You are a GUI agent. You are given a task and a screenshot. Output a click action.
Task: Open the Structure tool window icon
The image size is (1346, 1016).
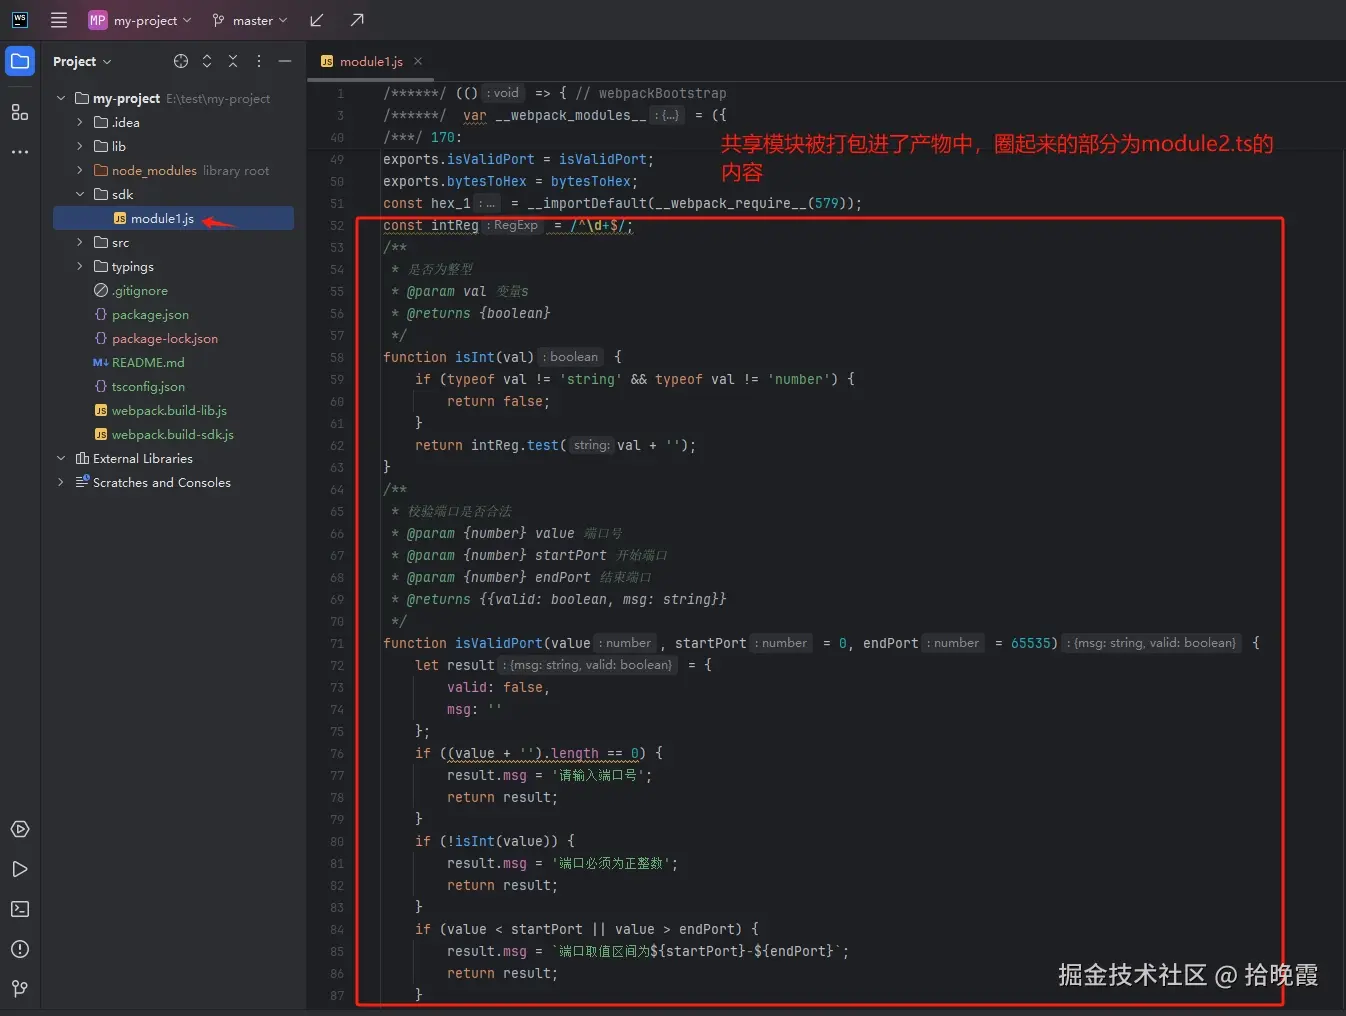(20, 112)
